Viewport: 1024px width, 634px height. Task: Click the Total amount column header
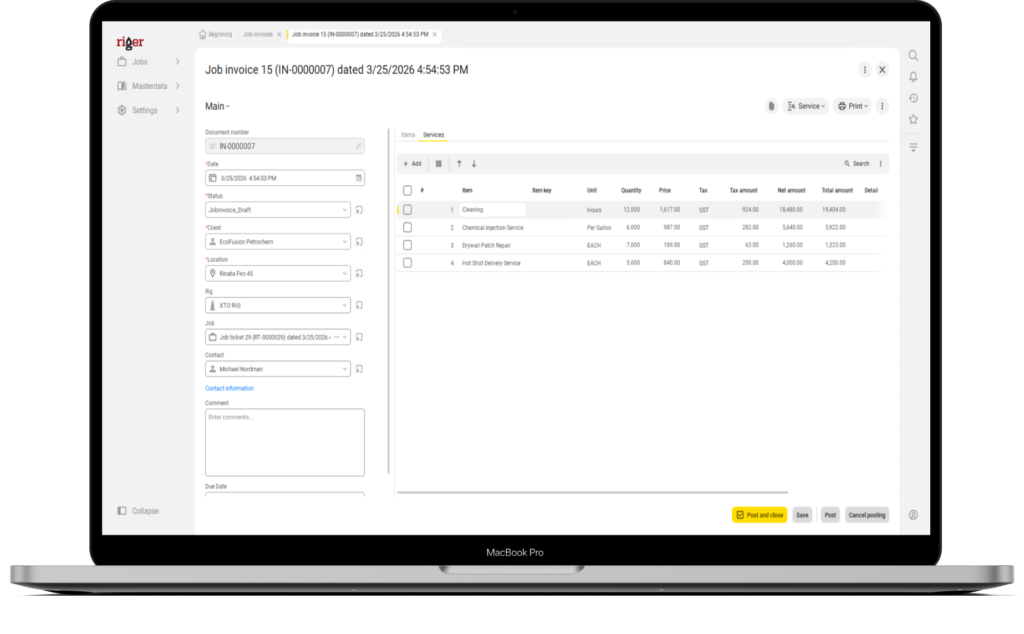coord(837,191)
